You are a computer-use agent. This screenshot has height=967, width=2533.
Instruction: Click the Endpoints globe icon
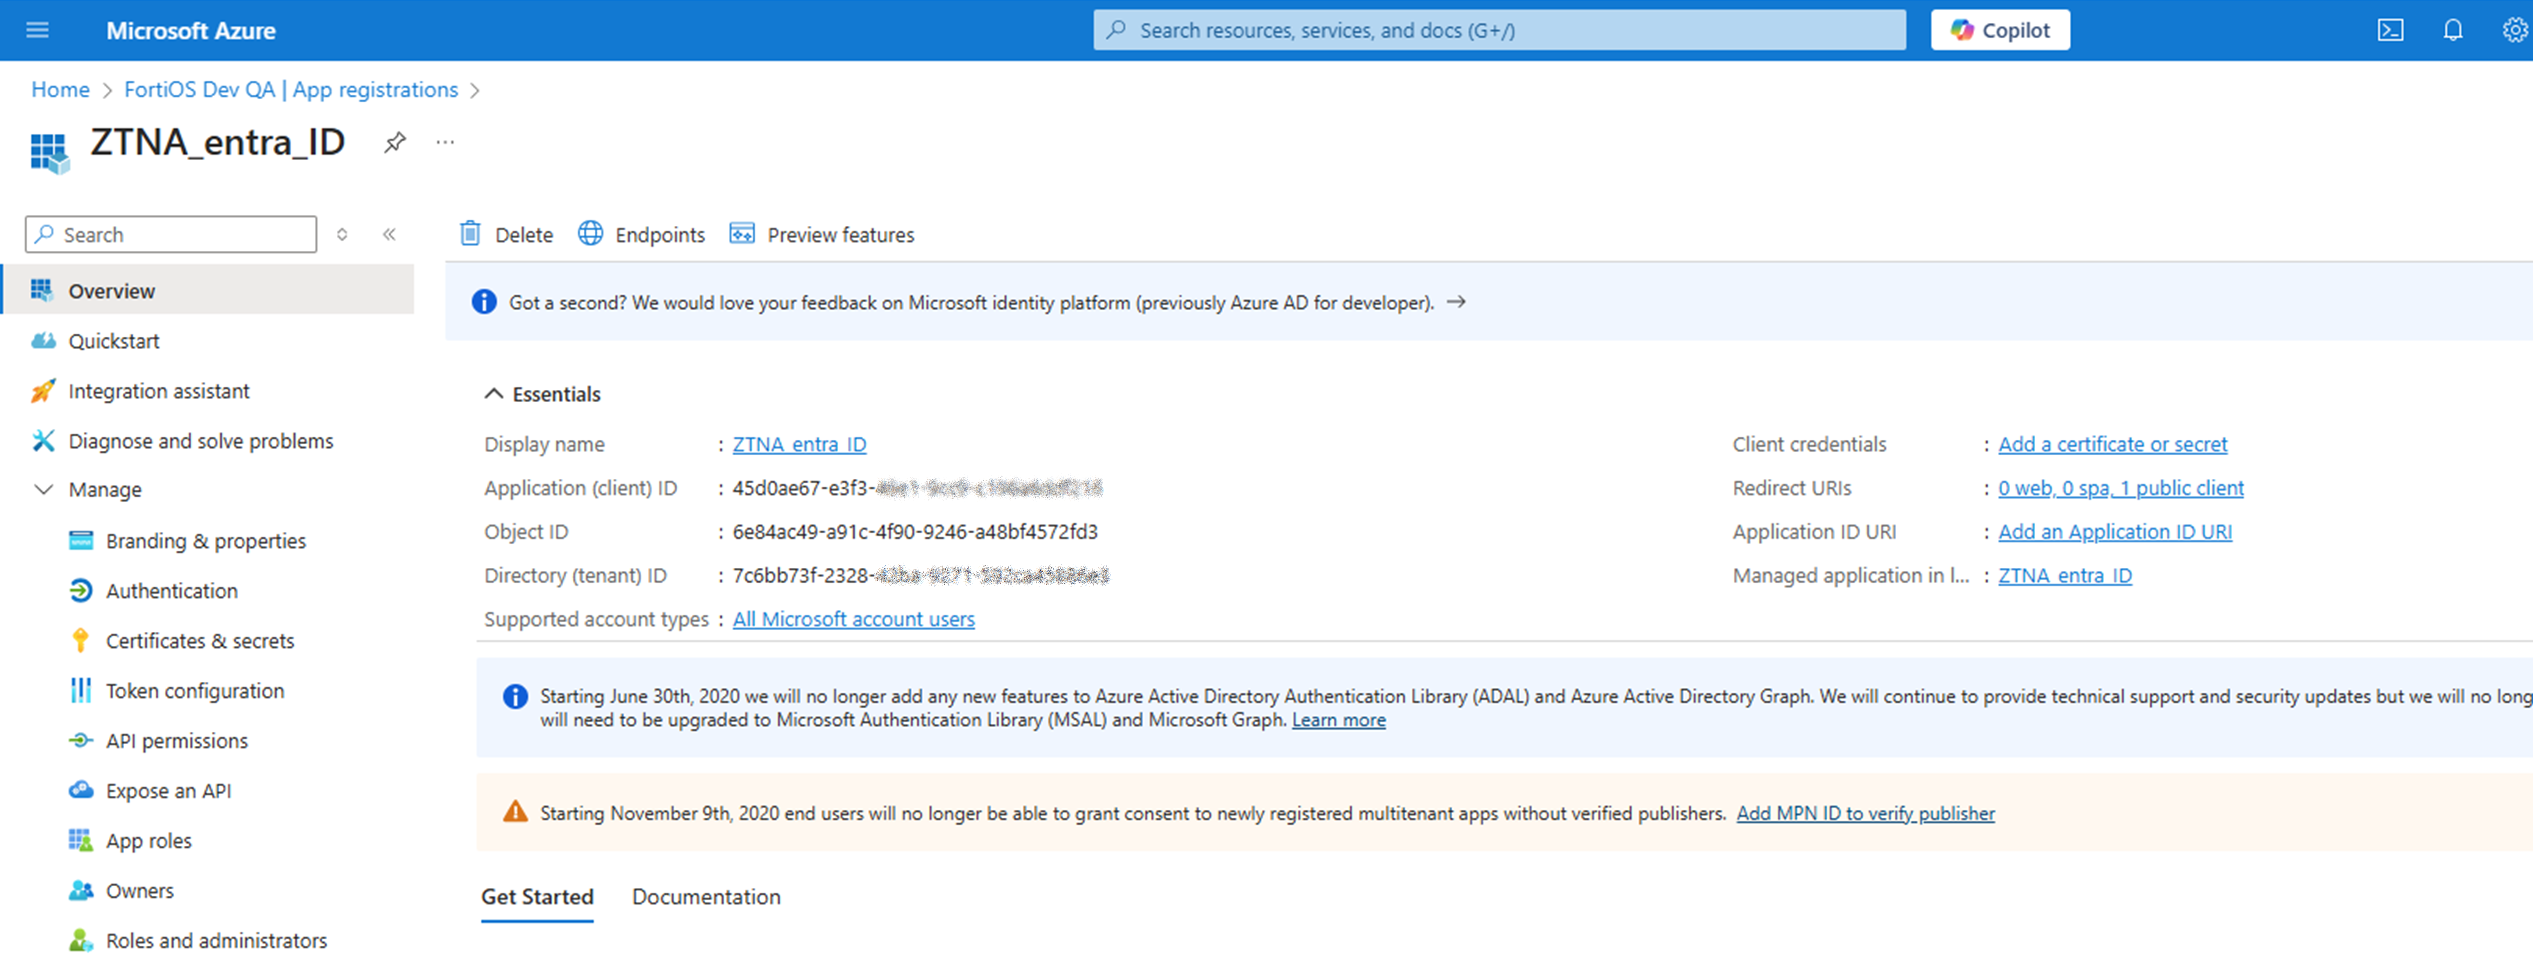coord(591,234)
